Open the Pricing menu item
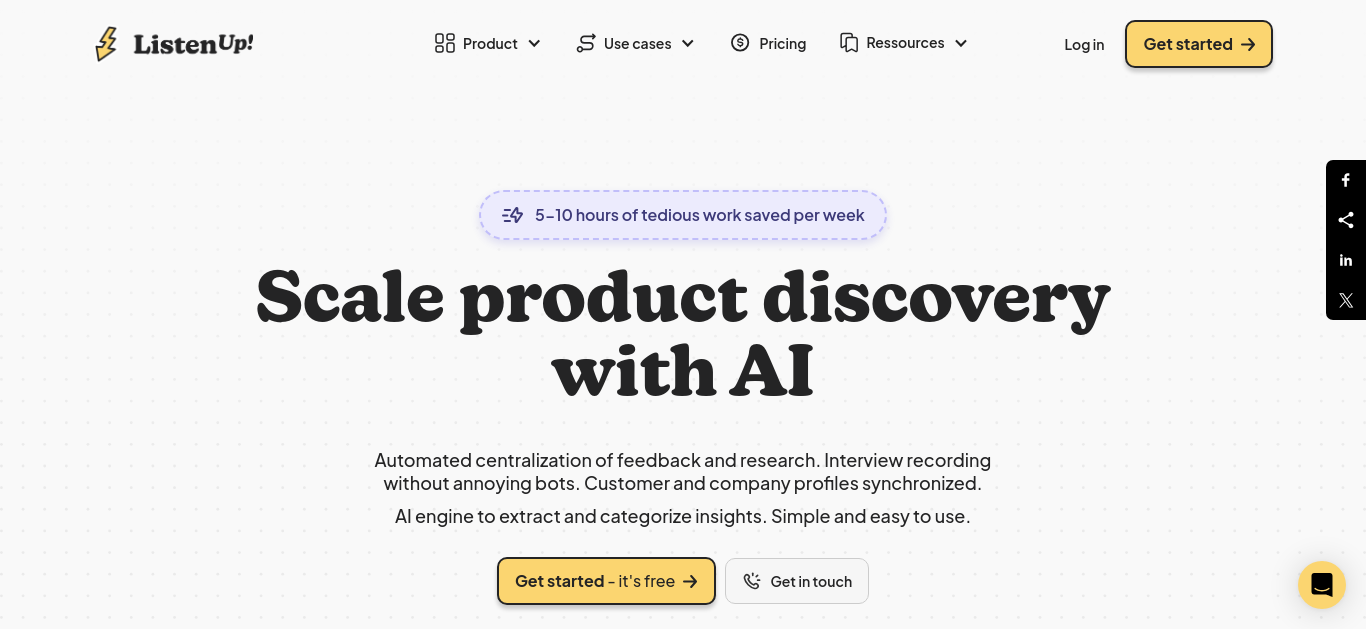 [x=768, y=43]
